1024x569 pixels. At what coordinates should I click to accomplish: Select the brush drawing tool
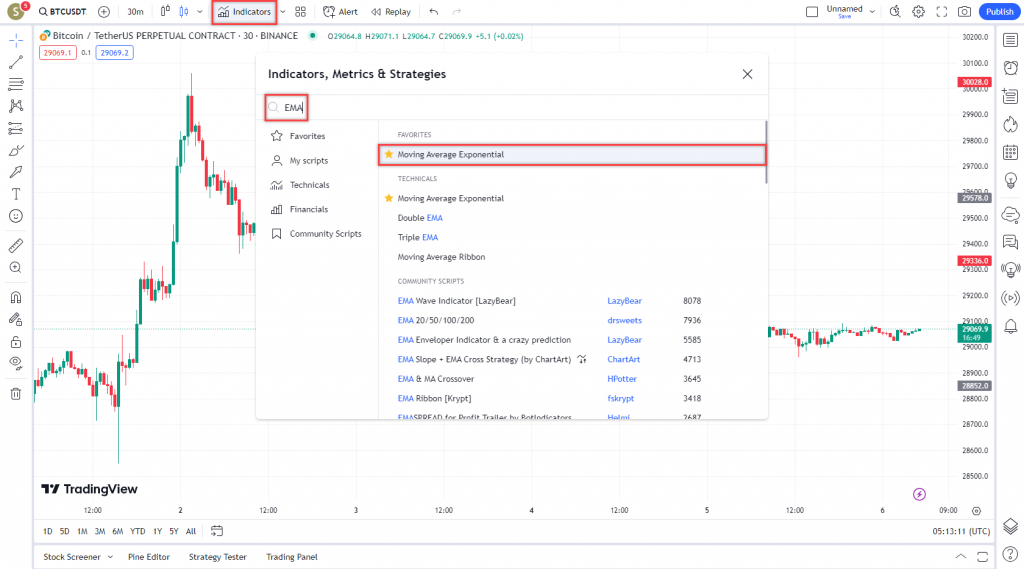click(16, 150)
